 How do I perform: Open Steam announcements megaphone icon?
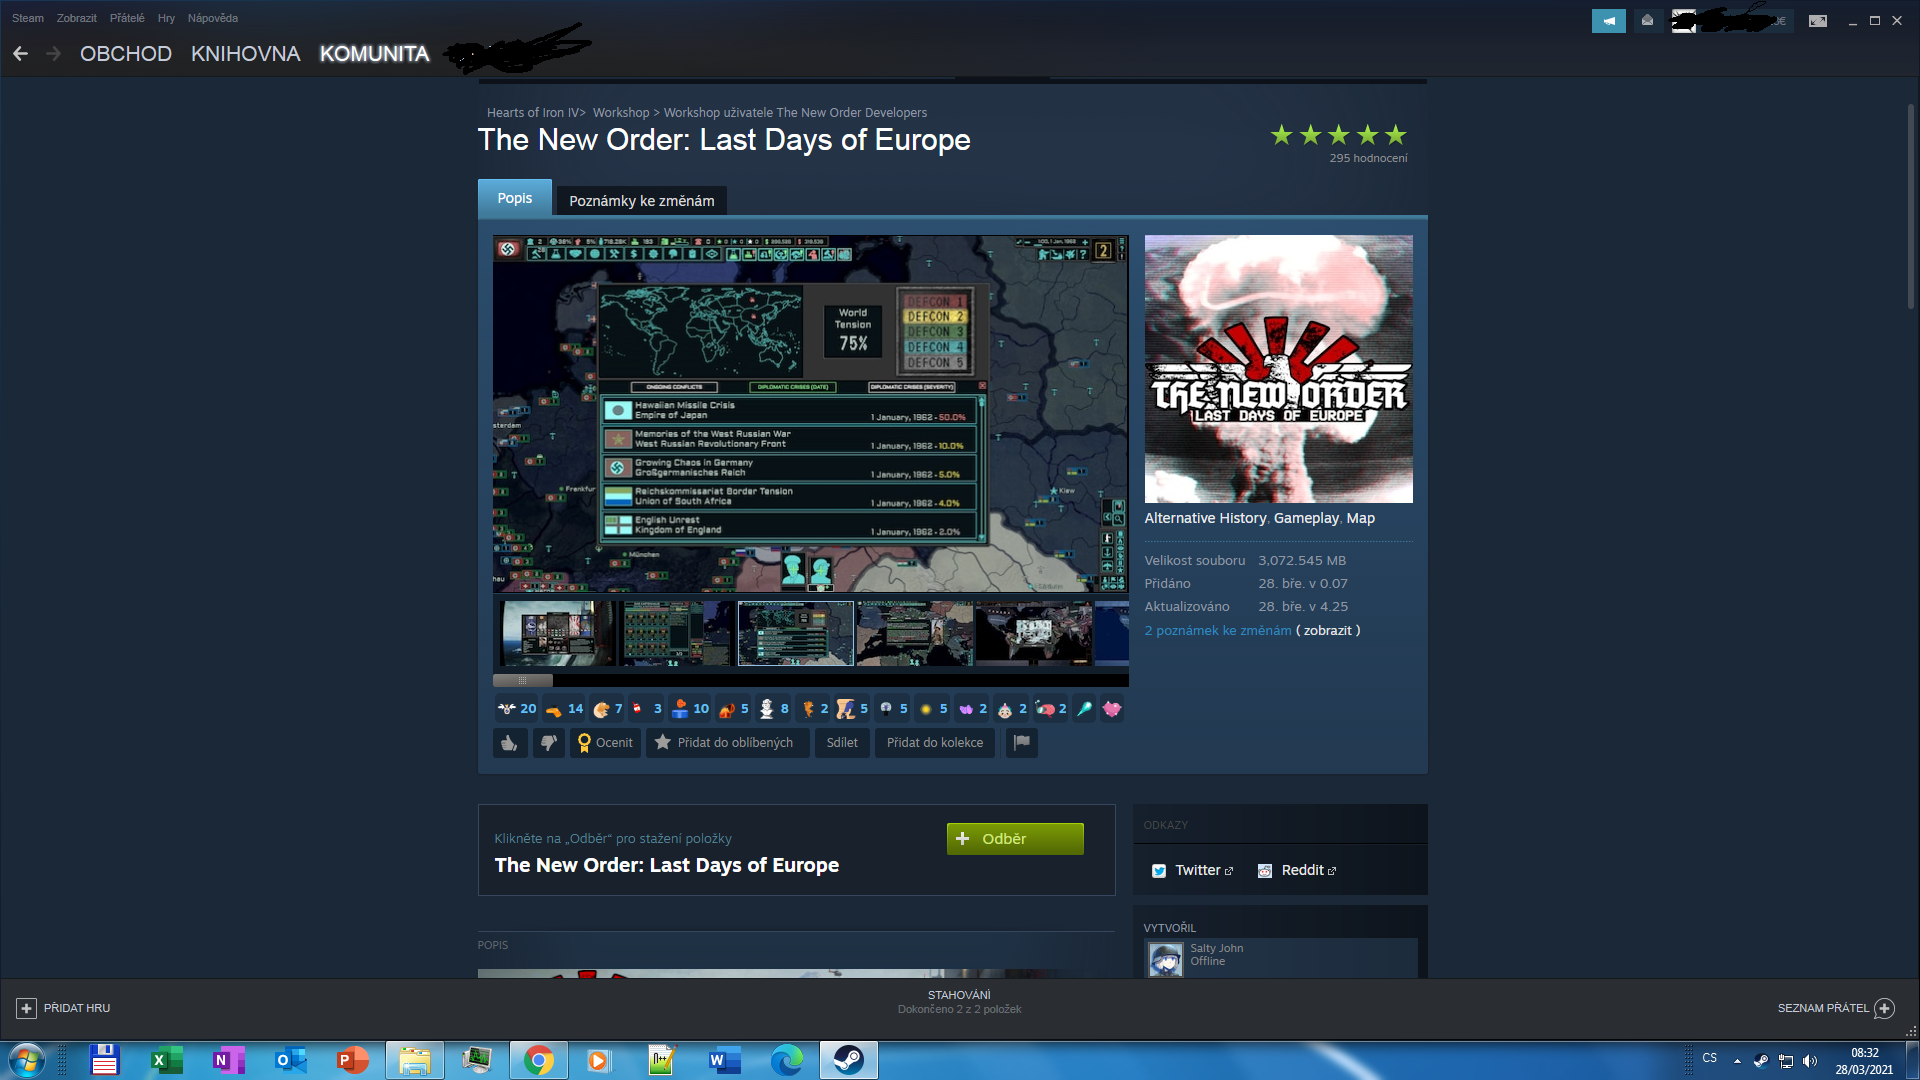click(1609, 21)
